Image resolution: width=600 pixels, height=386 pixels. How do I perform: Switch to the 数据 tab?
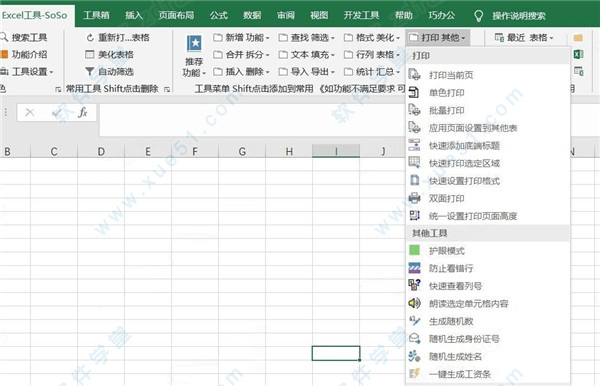point(252,16)
